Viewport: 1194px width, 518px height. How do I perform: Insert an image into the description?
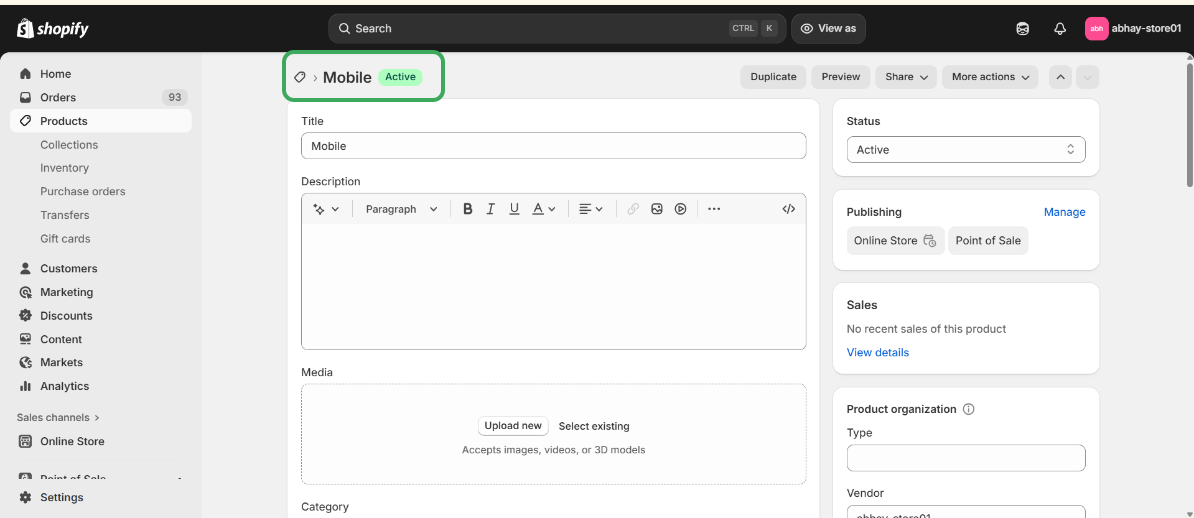[x=657, y=209]
